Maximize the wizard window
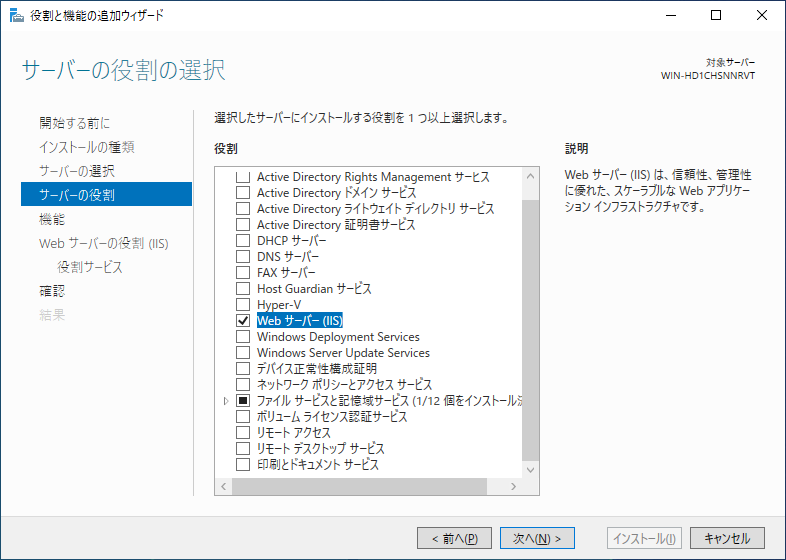Screen dimensions: 786x560 (716, 16)
